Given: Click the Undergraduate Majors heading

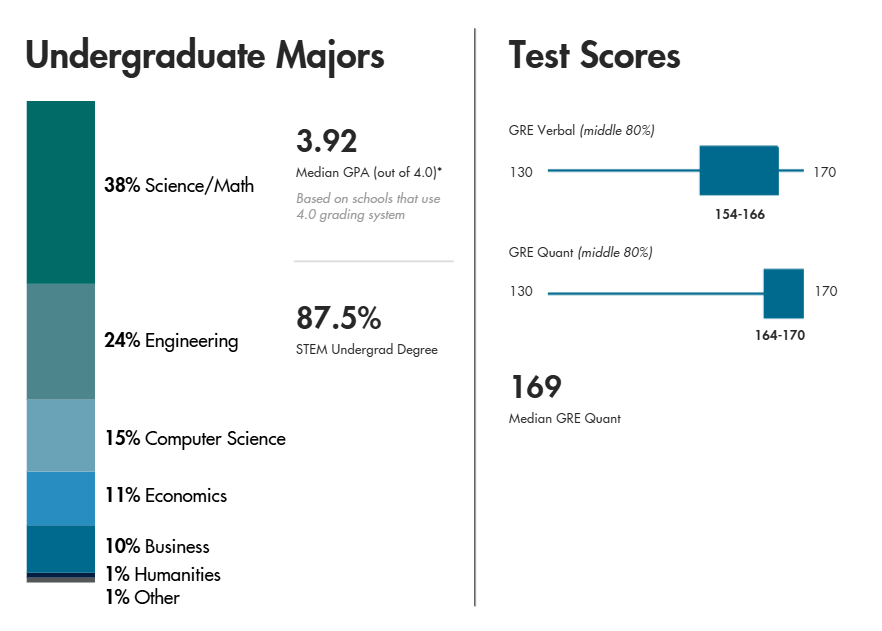Looking at the screenshot, I should [x=205, y=57].
